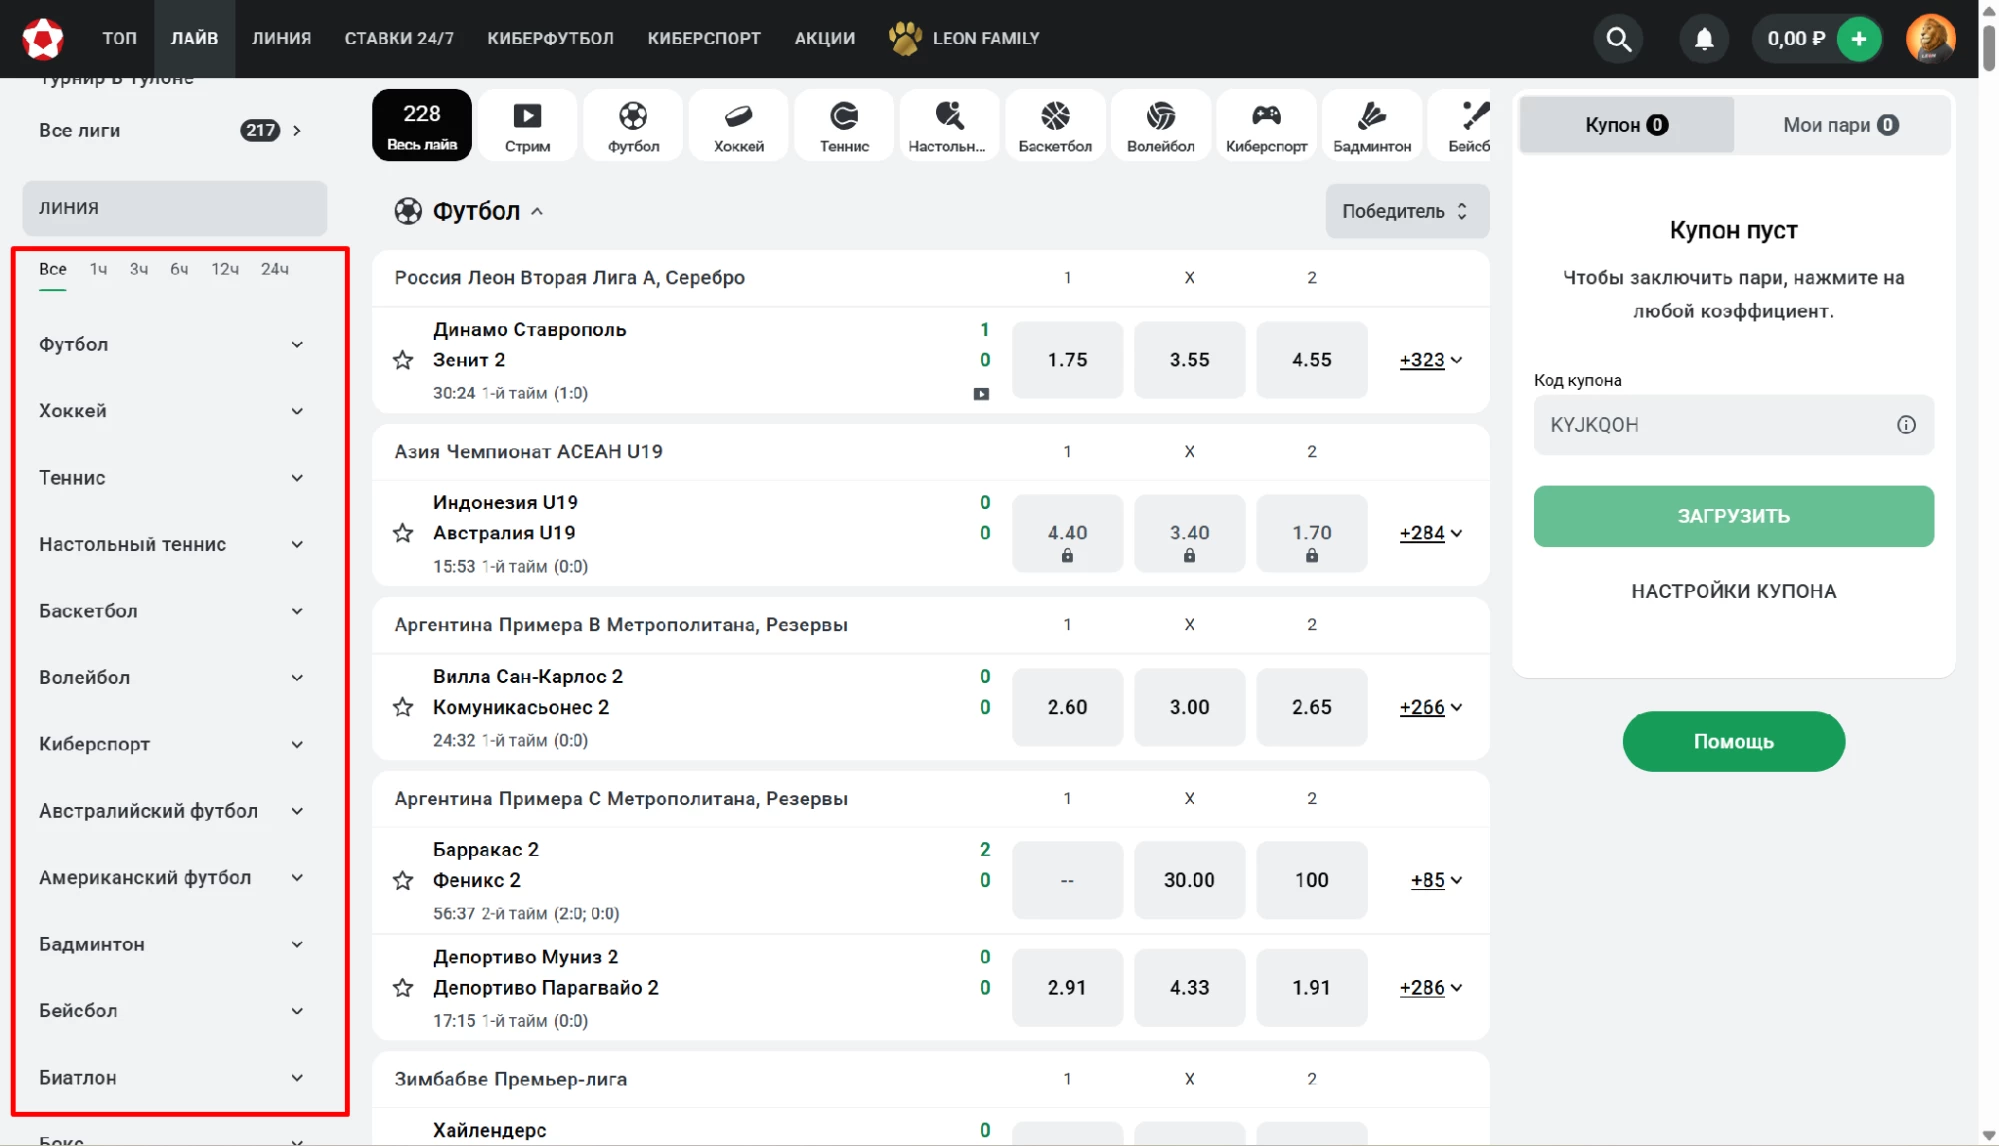This screenshot has height=1147, width=1999.
Task: Select the Баскетбол sport filter icon
Action: [x=1055, y=125]
